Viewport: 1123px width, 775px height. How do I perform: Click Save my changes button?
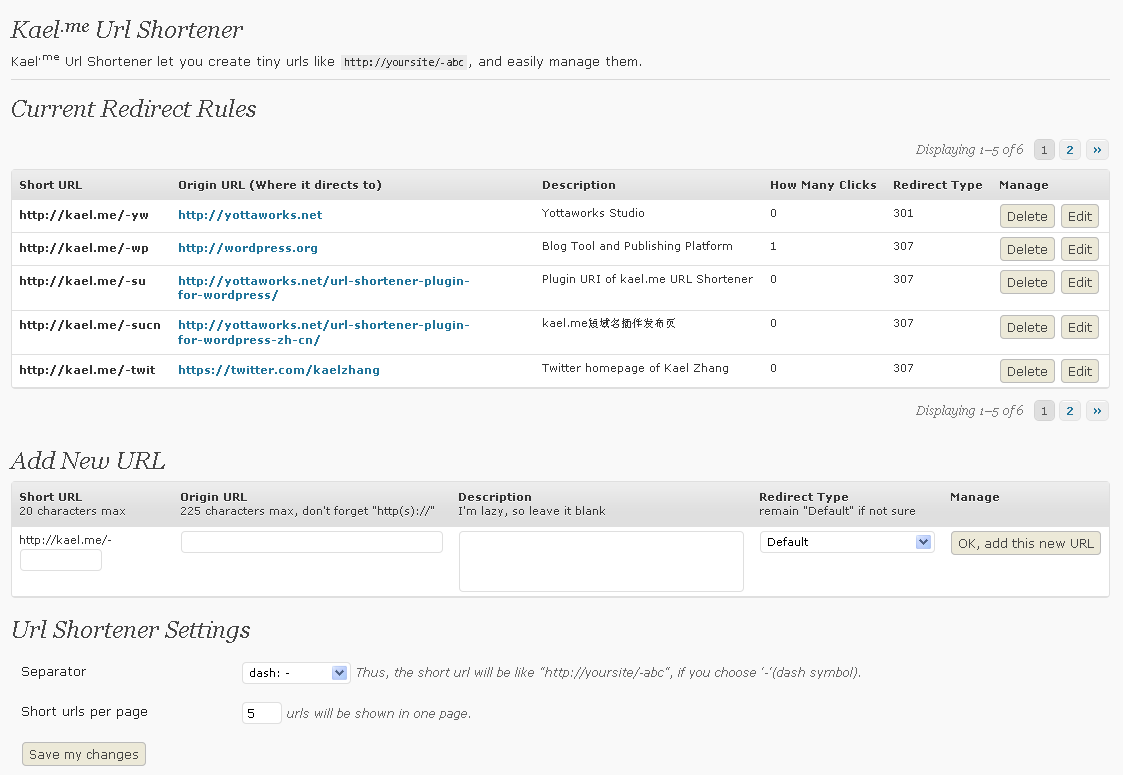[x=84, y=754]
